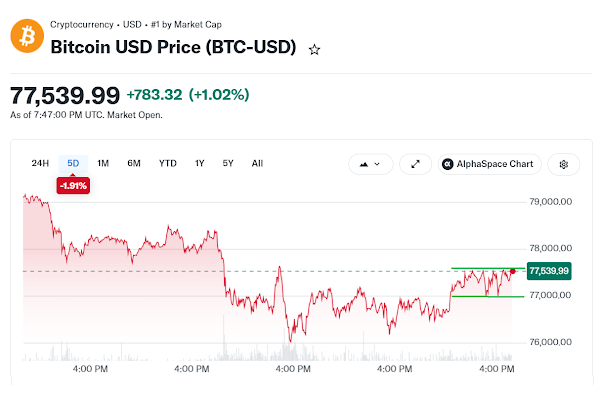Select the 5Y time range

(228, 163)
